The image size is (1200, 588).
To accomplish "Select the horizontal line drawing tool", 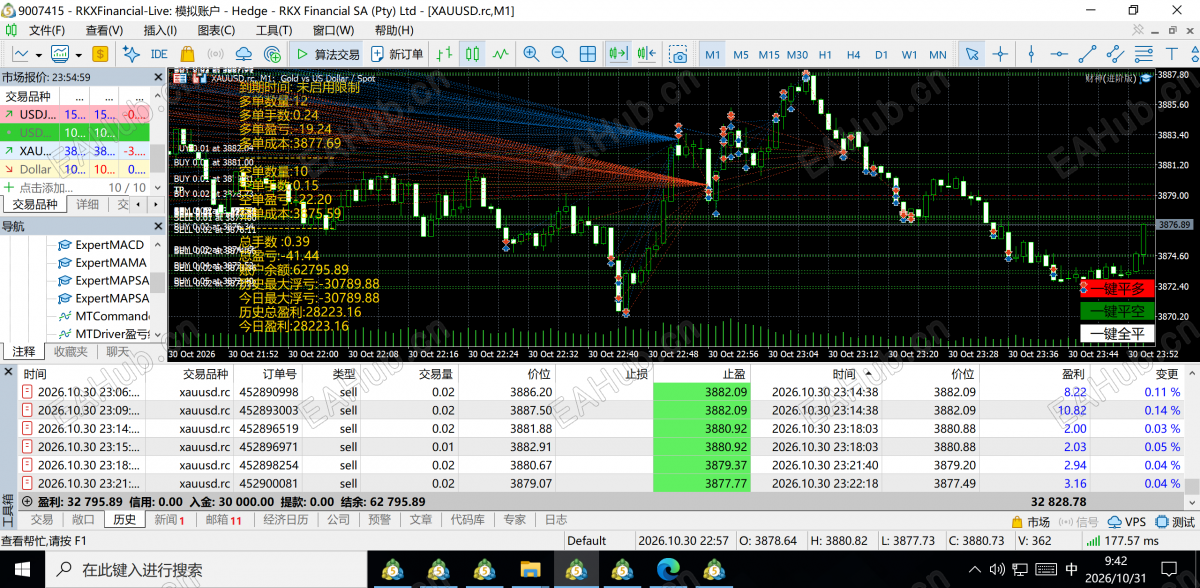I will (x=1058, y=54).
